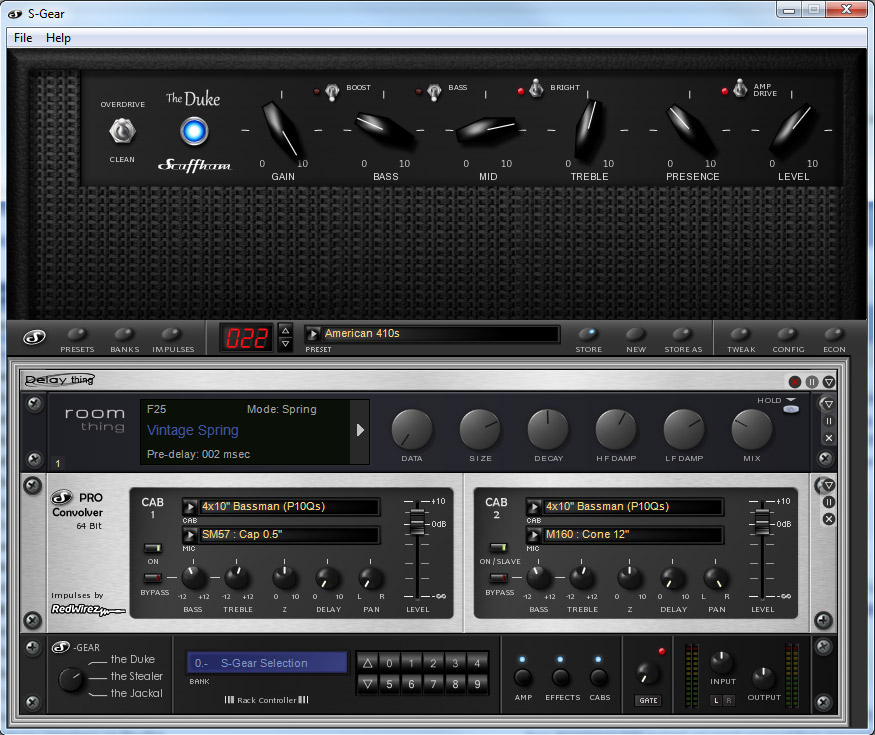875x735 pixels.
Task: Click the Delay Thing pause icon
Action: (x=812, y=382)
